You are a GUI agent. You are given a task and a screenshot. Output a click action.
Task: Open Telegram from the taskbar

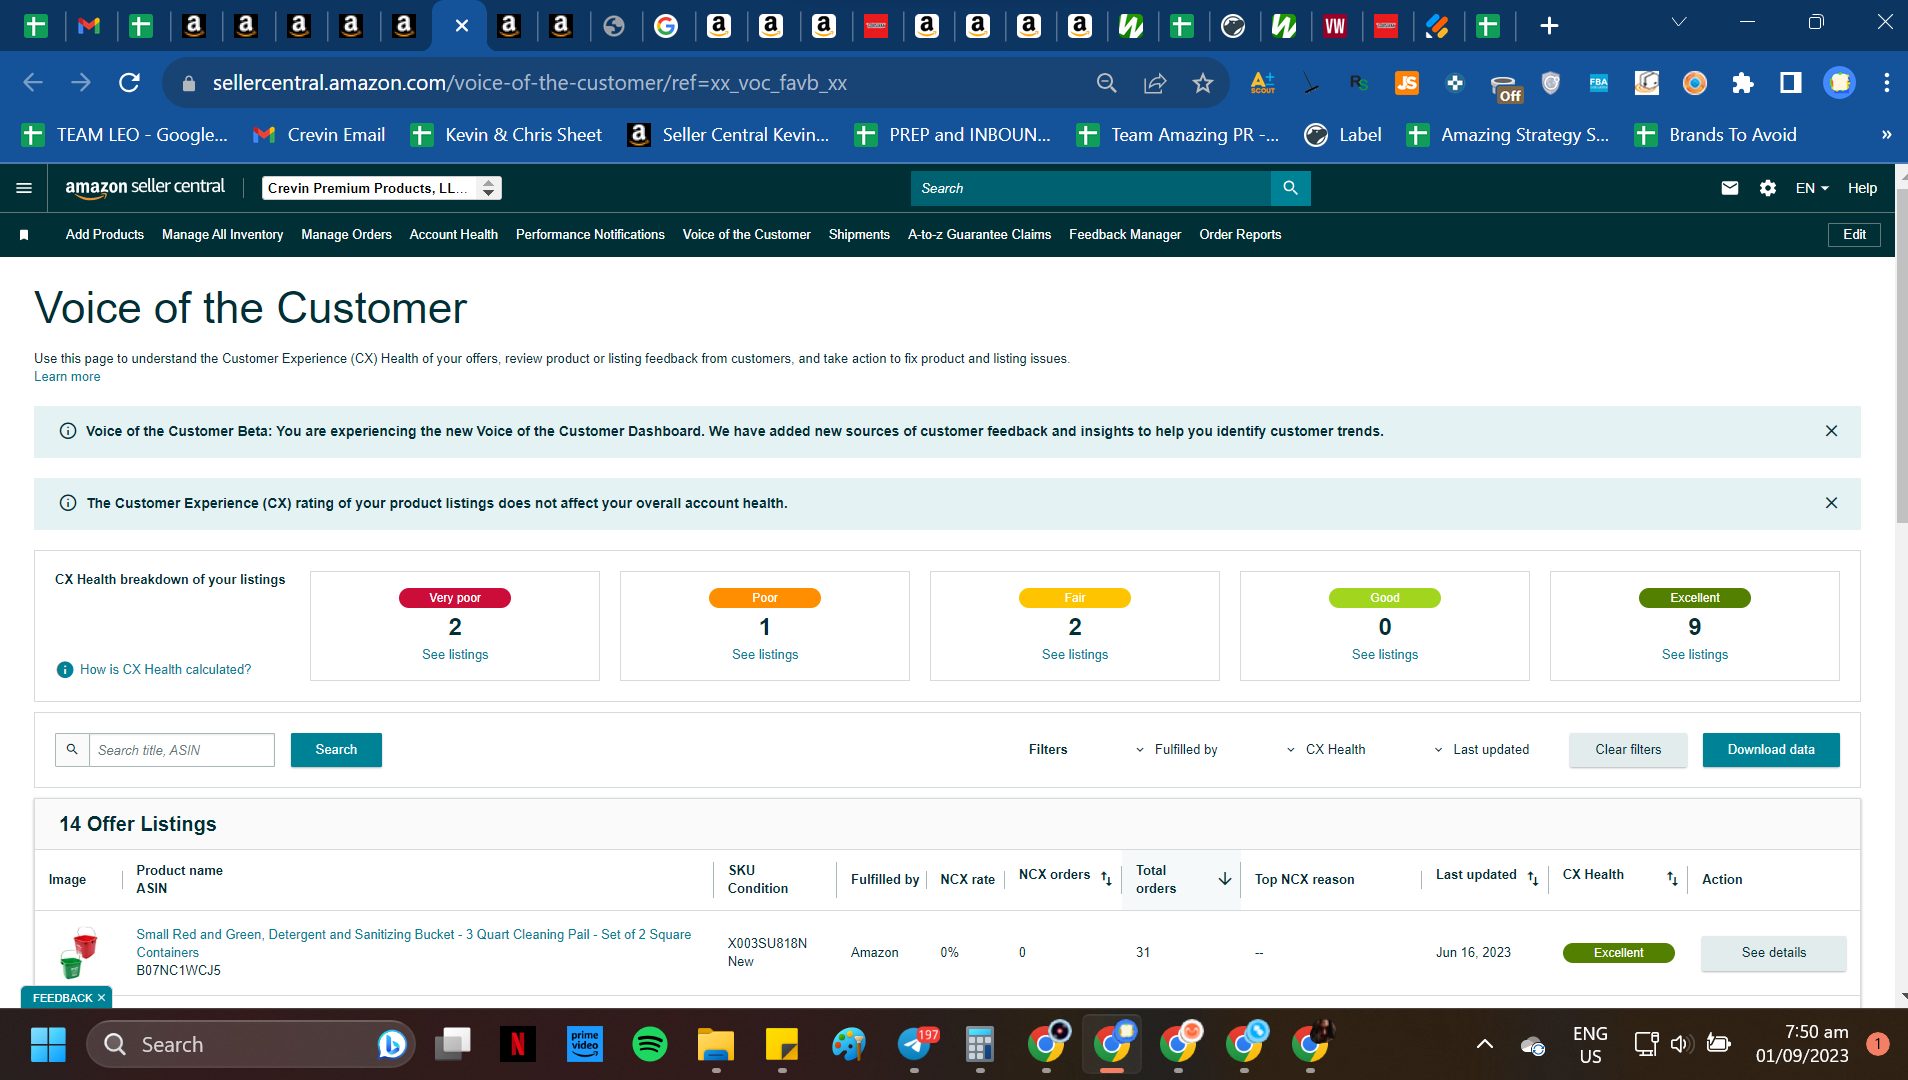[x=914, y=1045]
